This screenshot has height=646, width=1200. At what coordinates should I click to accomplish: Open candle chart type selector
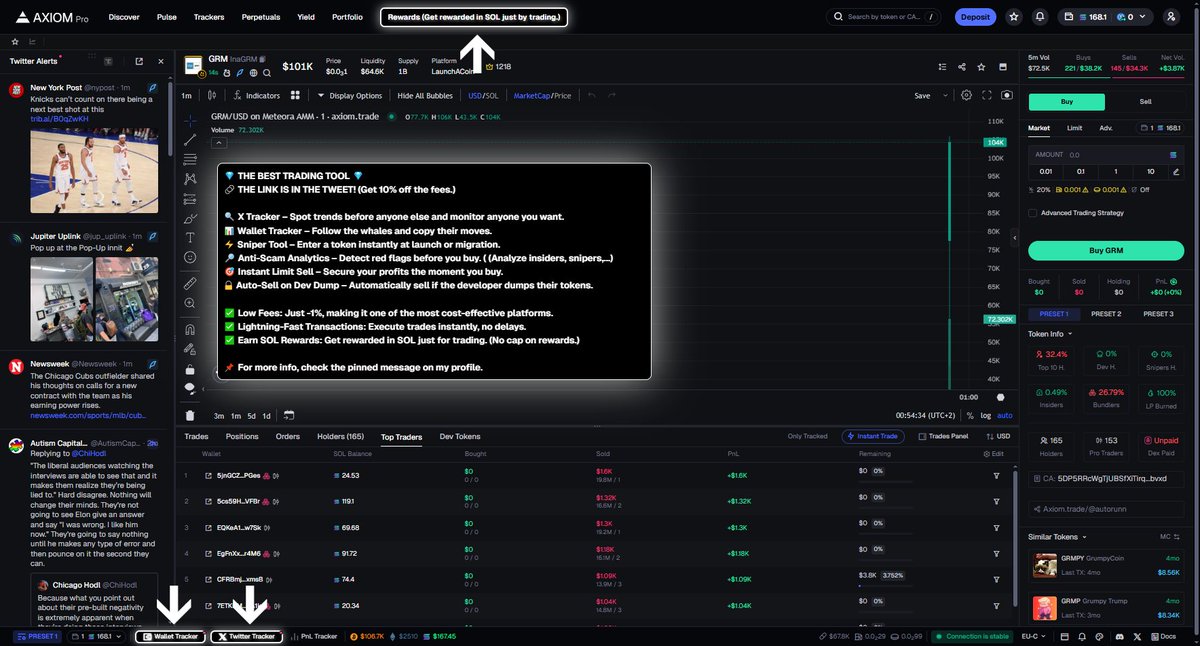tap(212, 96)
